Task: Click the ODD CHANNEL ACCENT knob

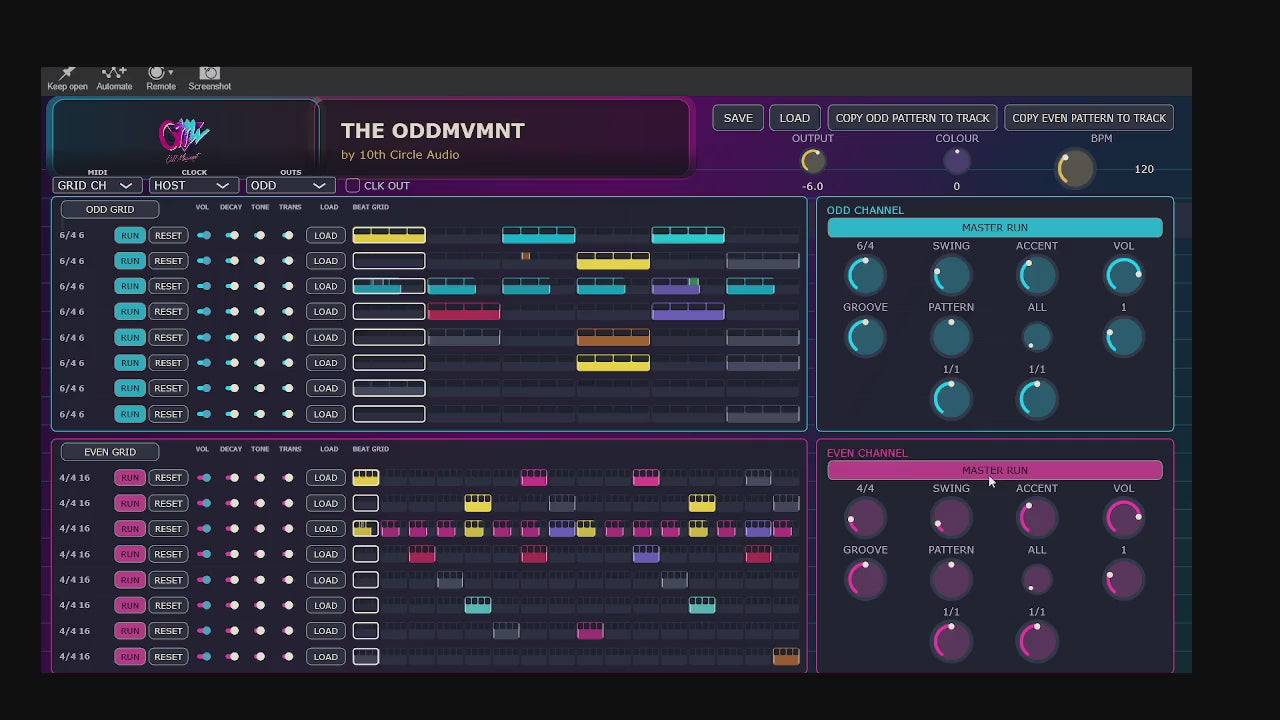Action: (1037, 275)
